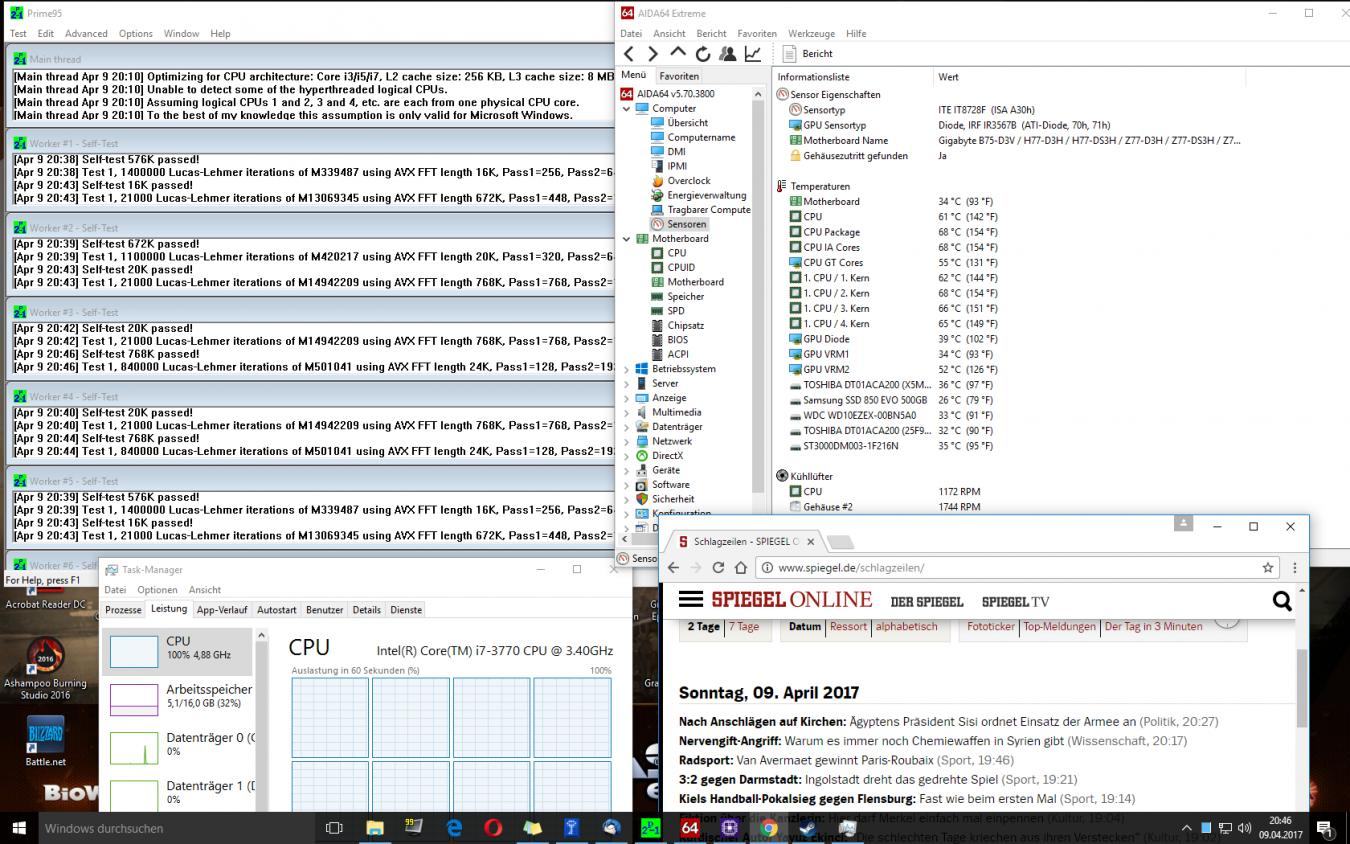
Task: Open Dienste tab in Task-Manager
Action: click(406, 610)
